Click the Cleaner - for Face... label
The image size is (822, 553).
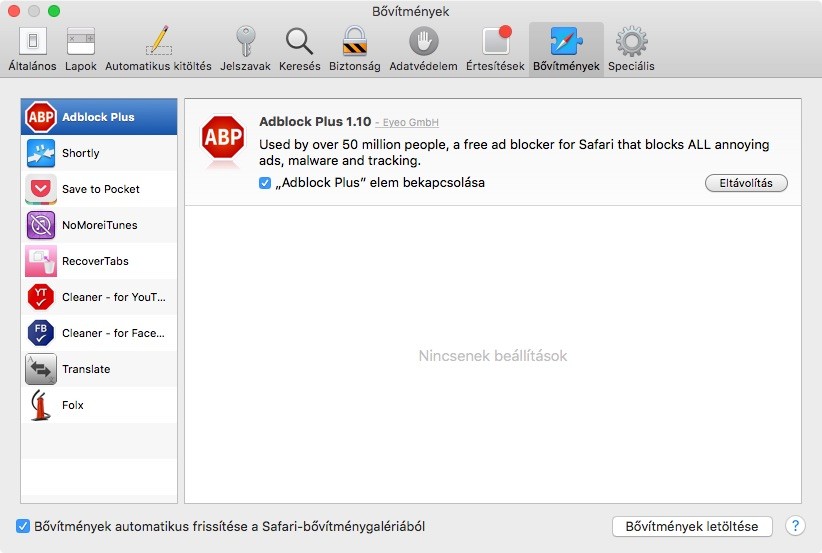pyautogui.click(x=113, y=333)
